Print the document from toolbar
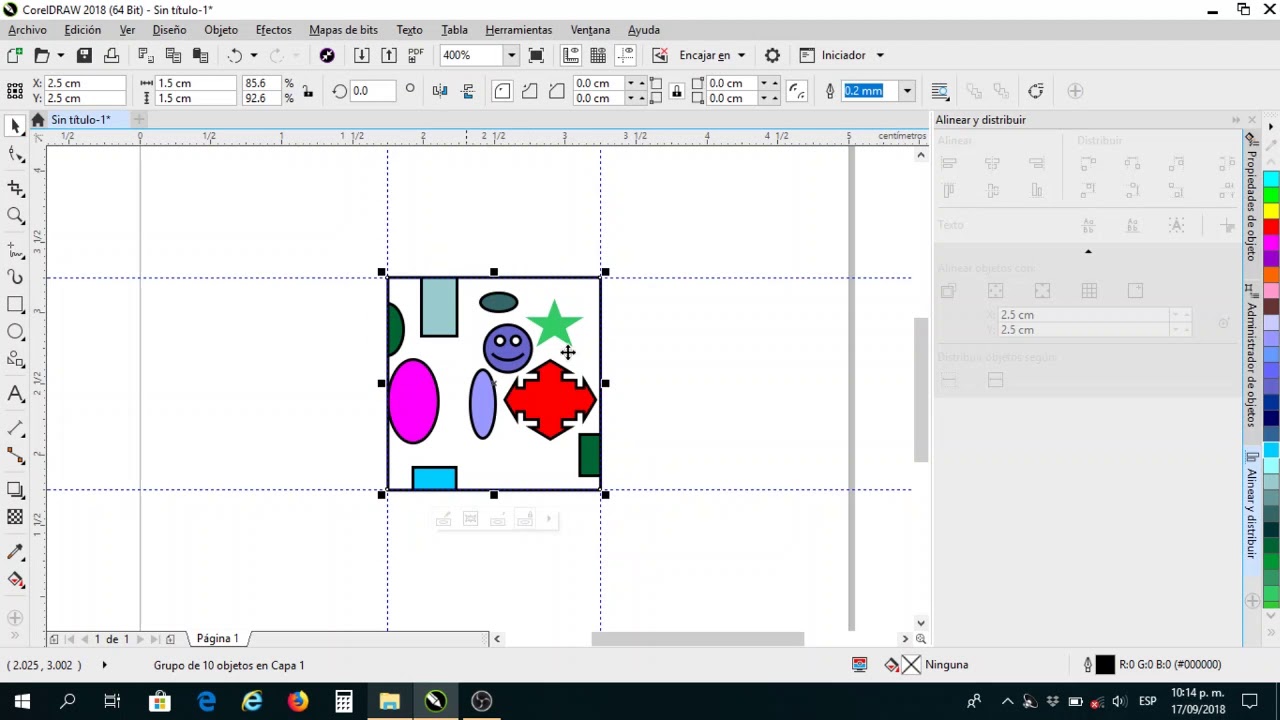 point(112,55)
